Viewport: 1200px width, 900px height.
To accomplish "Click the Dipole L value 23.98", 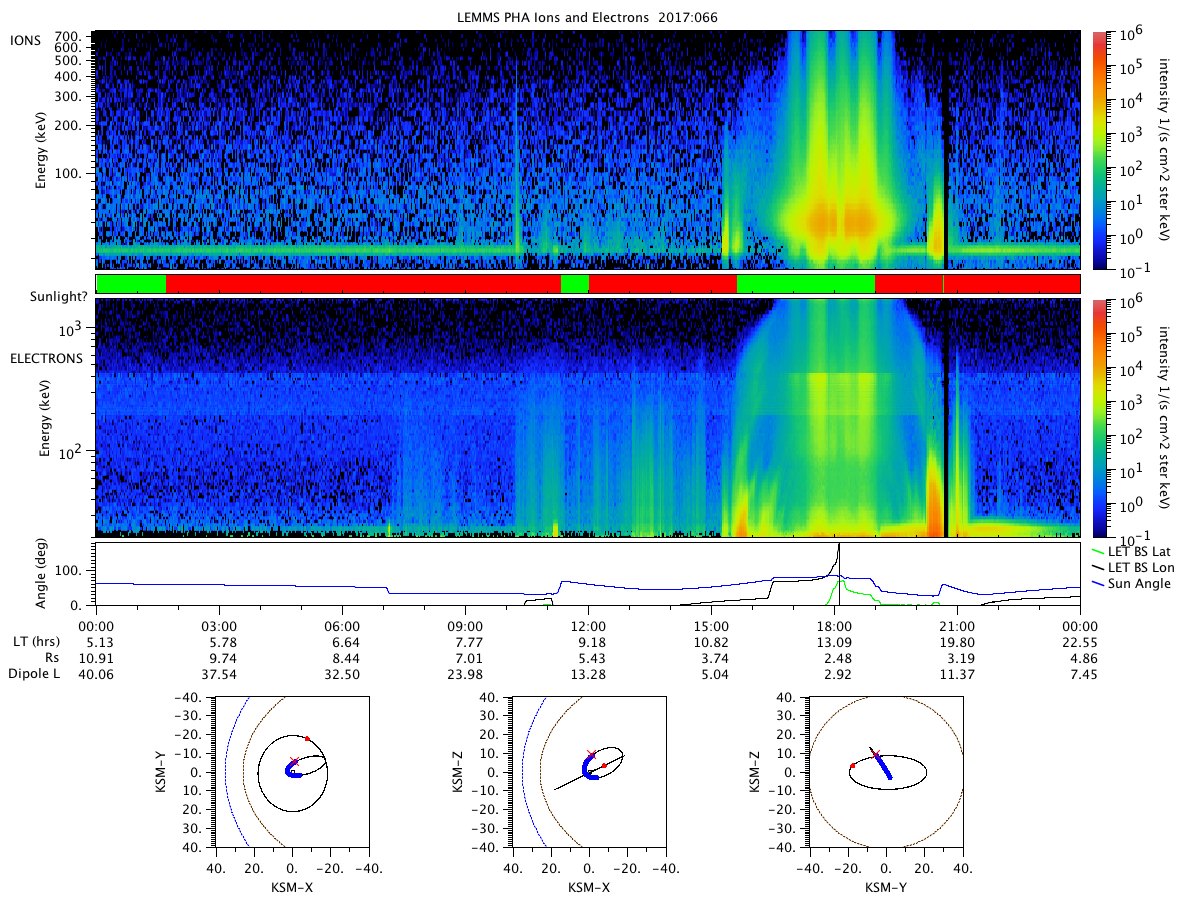I will tap(465, 675).
